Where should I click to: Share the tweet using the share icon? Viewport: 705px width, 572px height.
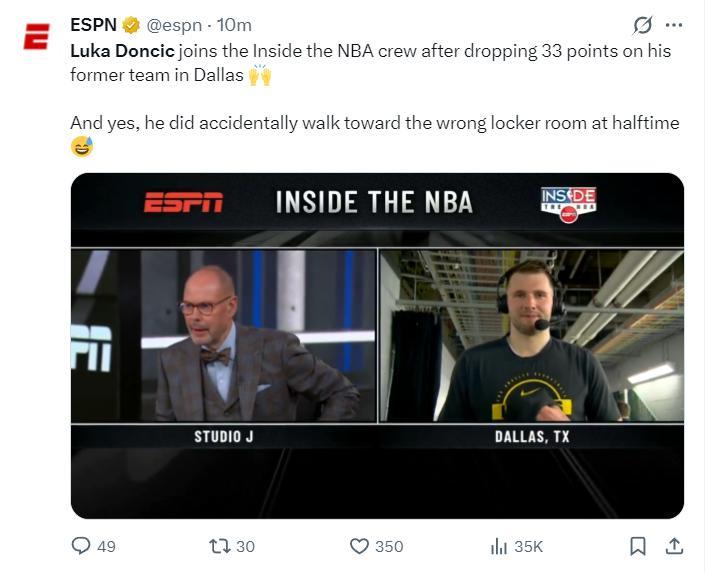tap(674, 546)
